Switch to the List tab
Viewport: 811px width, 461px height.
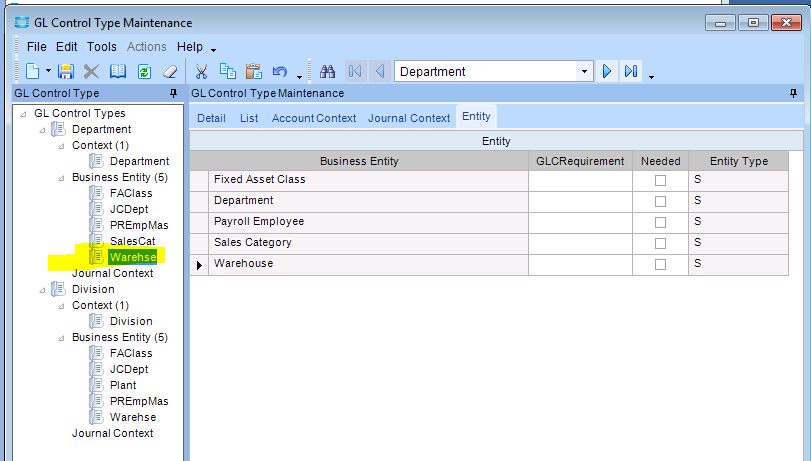pos(249,118)
